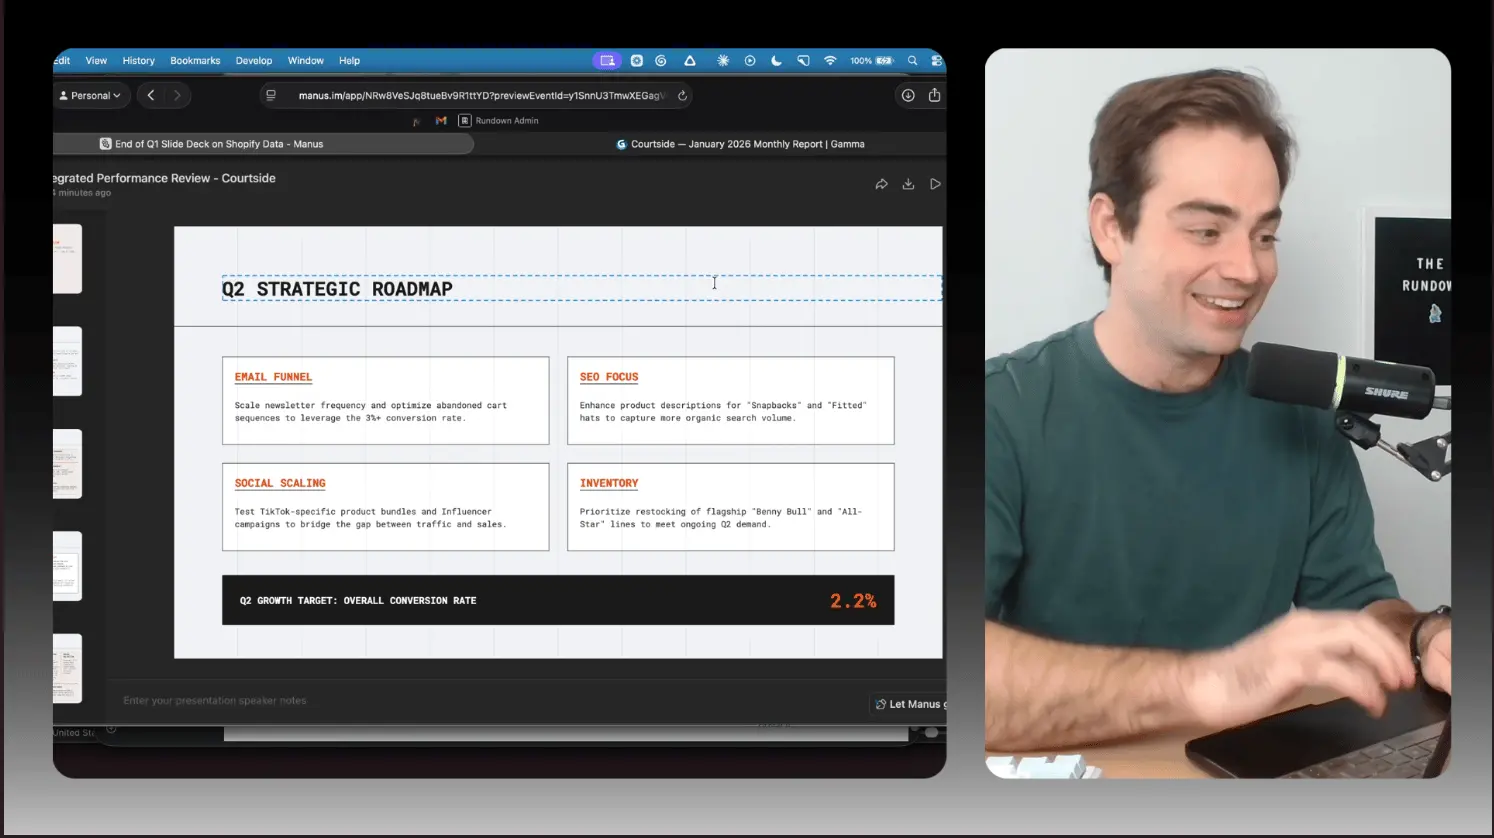
Task: Open the Rundown Admin bookmark
Action: (x=499, y=121)
